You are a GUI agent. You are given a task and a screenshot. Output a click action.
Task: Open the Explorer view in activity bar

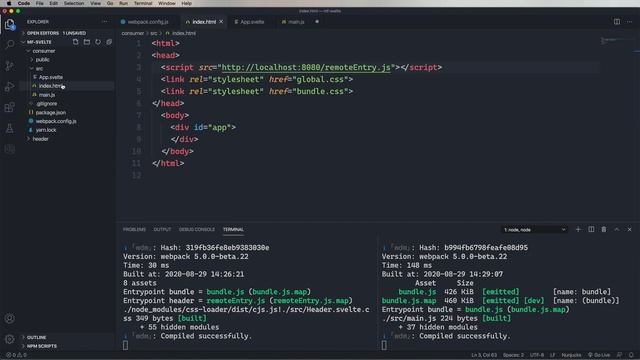[x=10, y=24]
